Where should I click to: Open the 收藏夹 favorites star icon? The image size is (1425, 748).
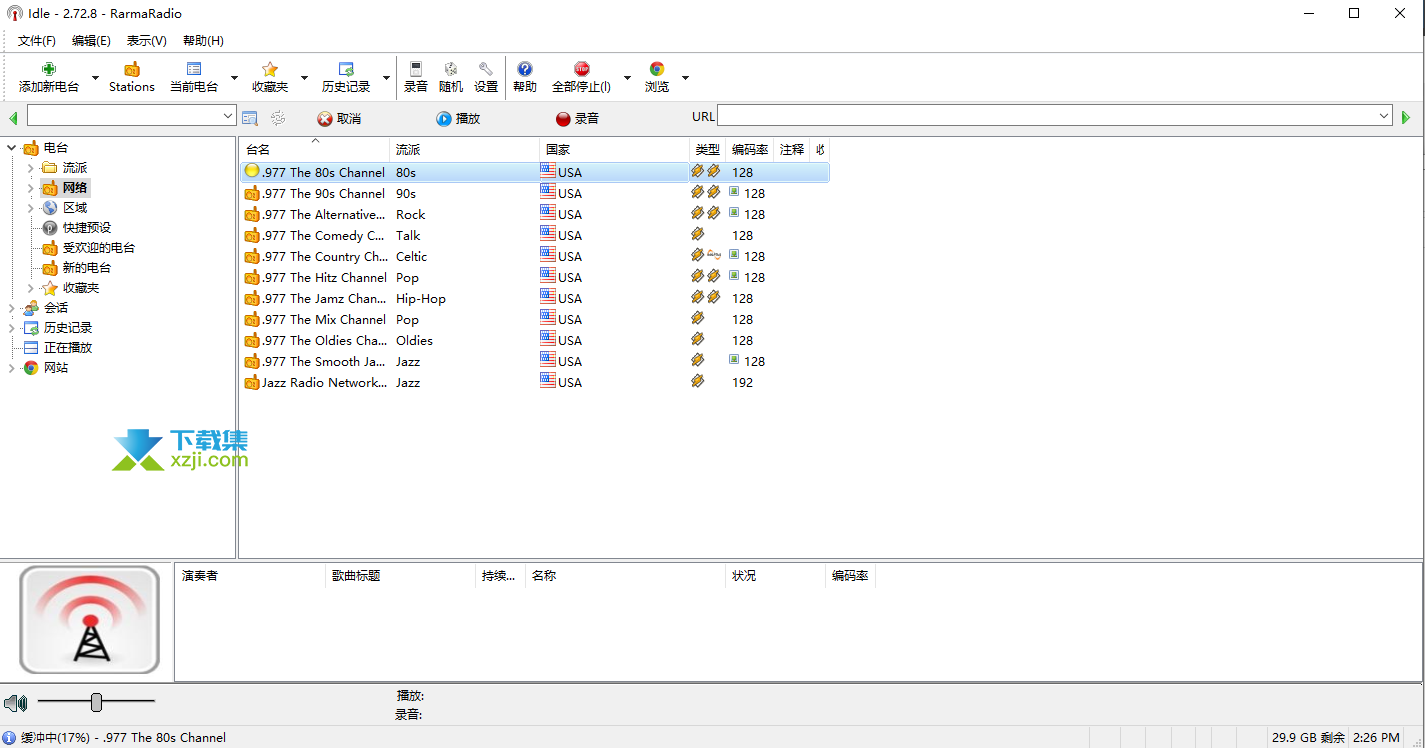270,69
